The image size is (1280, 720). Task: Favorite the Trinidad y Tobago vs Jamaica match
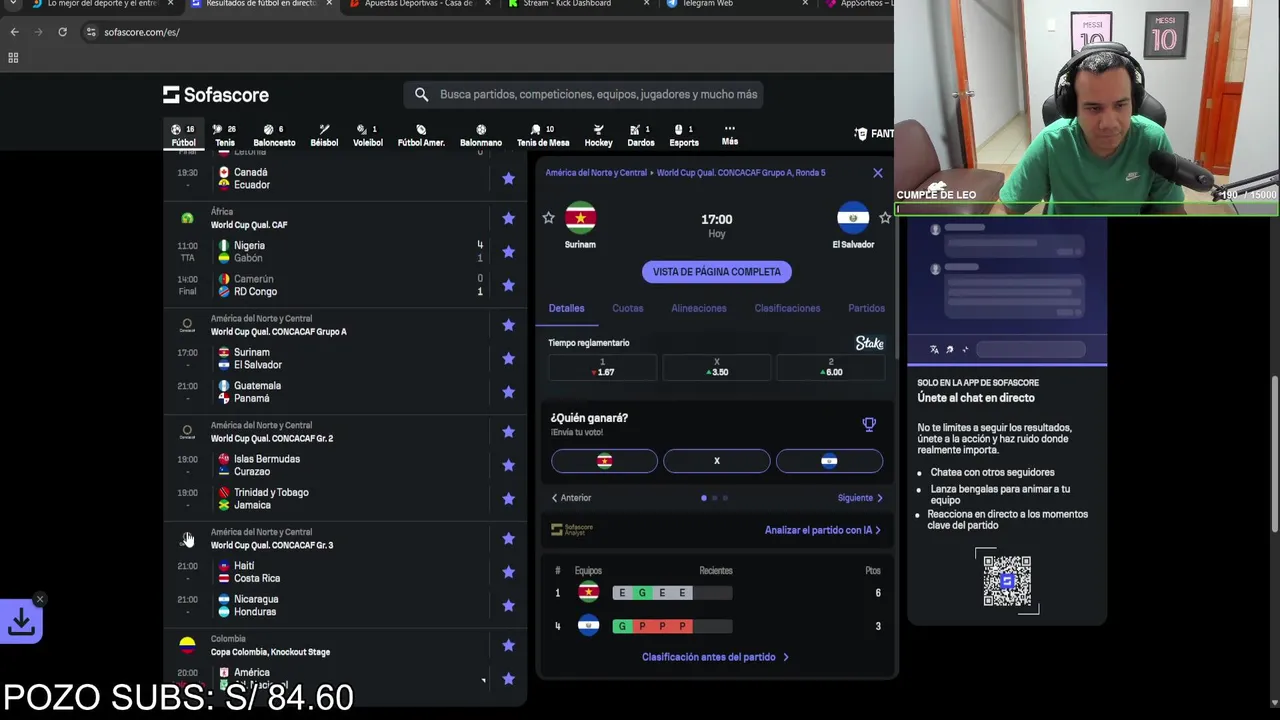pyautogui.click(x=508, y=498)
